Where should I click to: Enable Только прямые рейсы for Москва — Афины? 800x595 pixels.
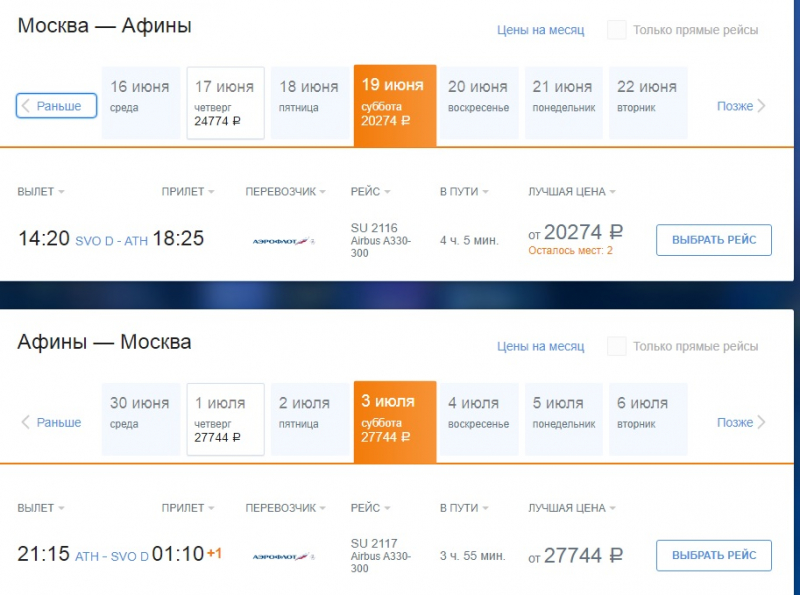tap(617, 30)
